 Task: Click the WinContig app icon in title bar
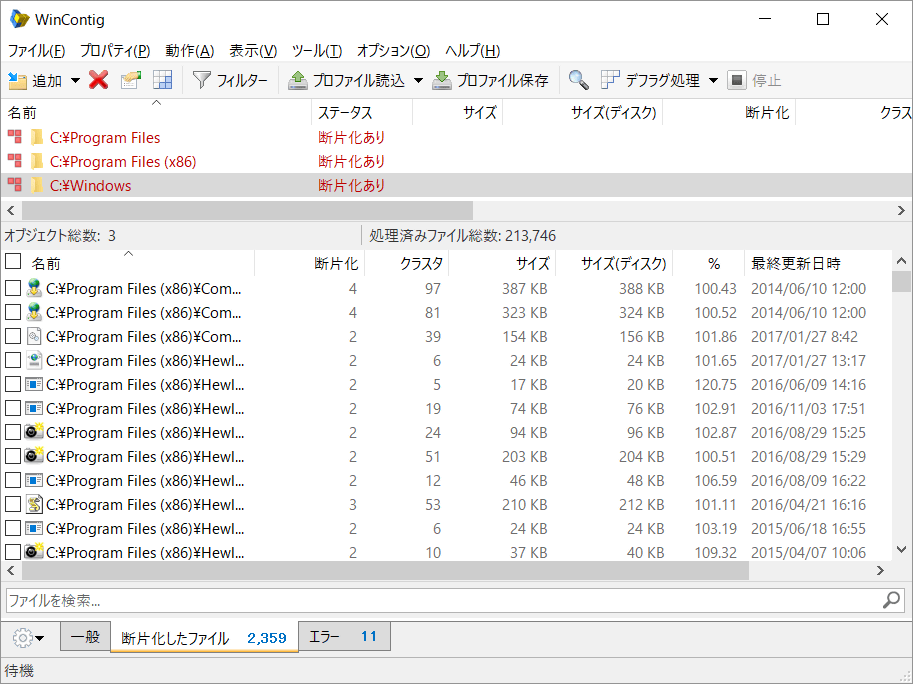tap(19, 19)
